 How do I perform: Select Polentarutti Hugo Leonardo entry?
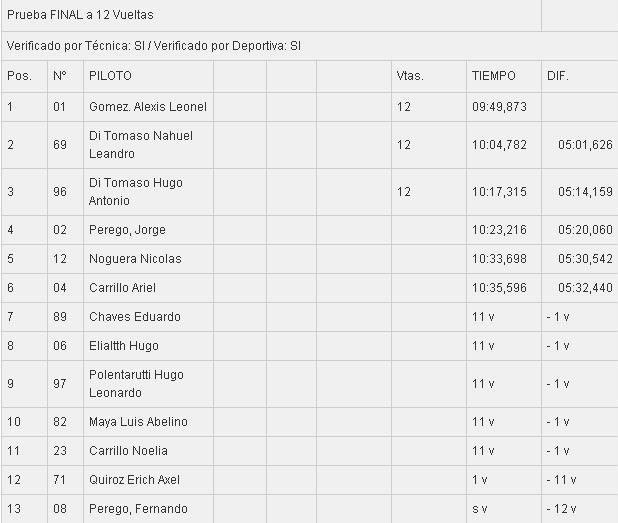(x=136, y=383)
